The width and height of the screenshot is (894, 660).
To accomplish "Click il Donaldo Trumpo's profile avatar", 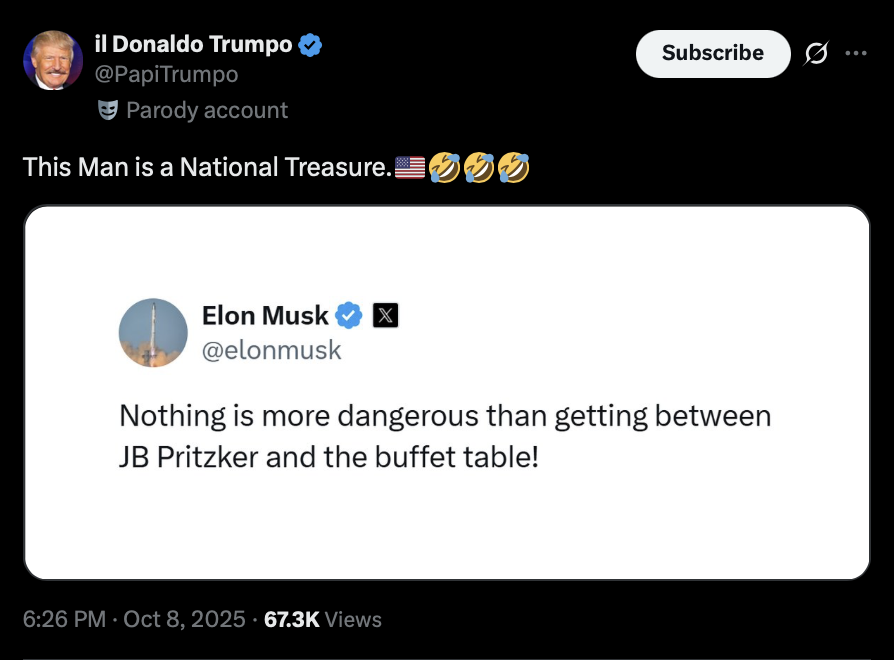I will point(53,60).
